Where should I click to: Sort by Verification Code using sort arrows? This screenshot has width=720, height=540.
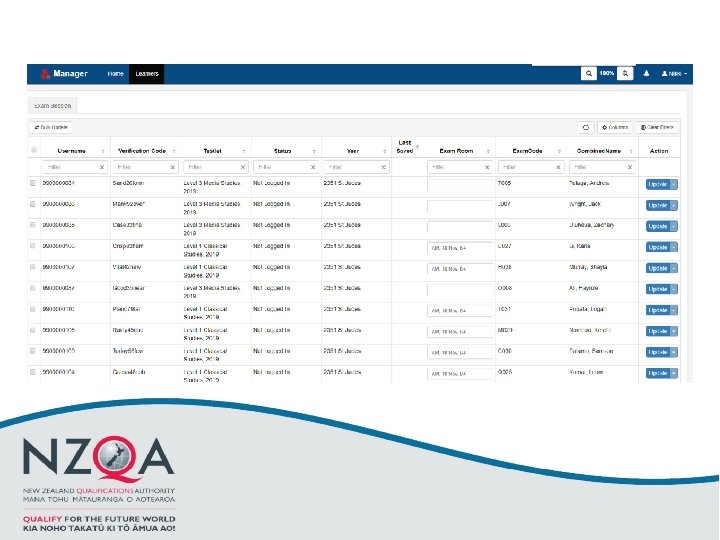(x=174, y=152)
